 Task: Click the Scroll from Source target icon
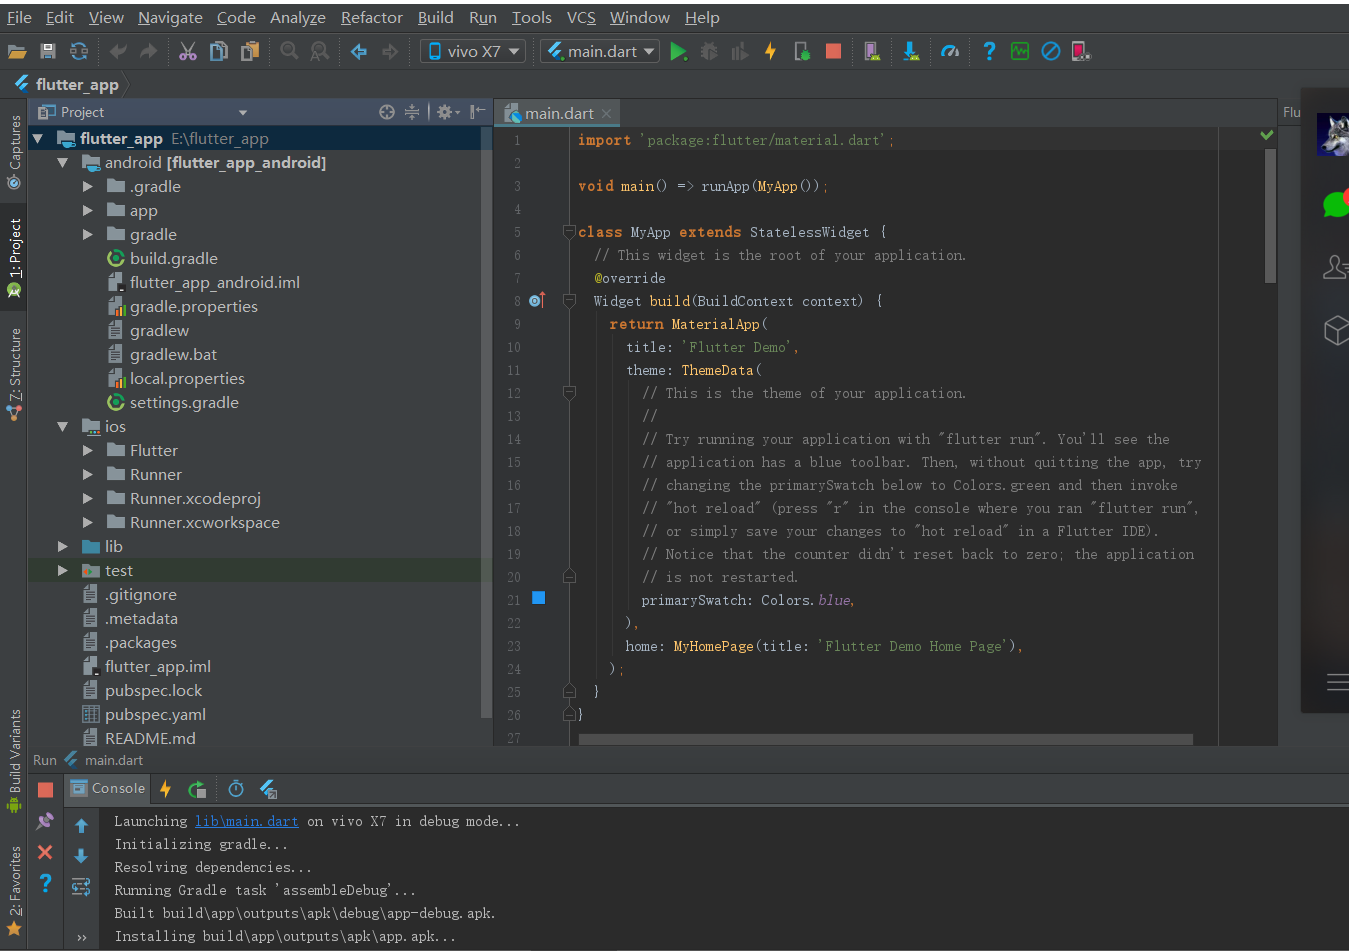pyautogui.click(x=387, y=112)
